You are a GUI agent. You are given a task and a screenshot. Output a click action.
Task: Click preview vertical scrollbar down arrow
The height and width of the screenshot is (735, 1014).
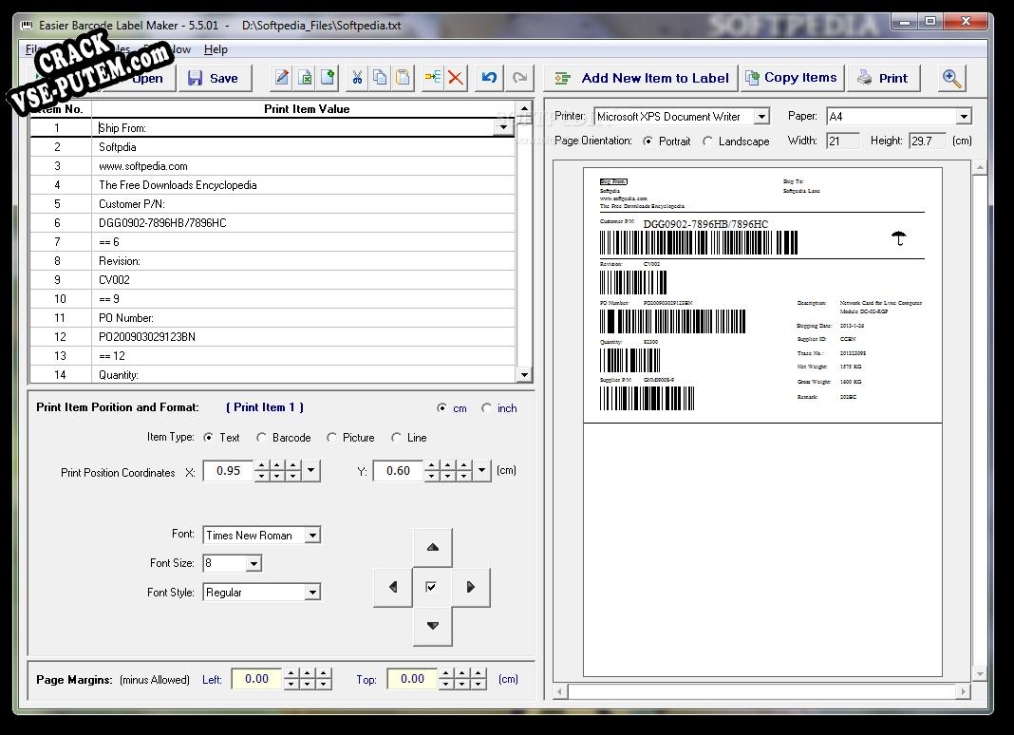click(x=980, y=674)
